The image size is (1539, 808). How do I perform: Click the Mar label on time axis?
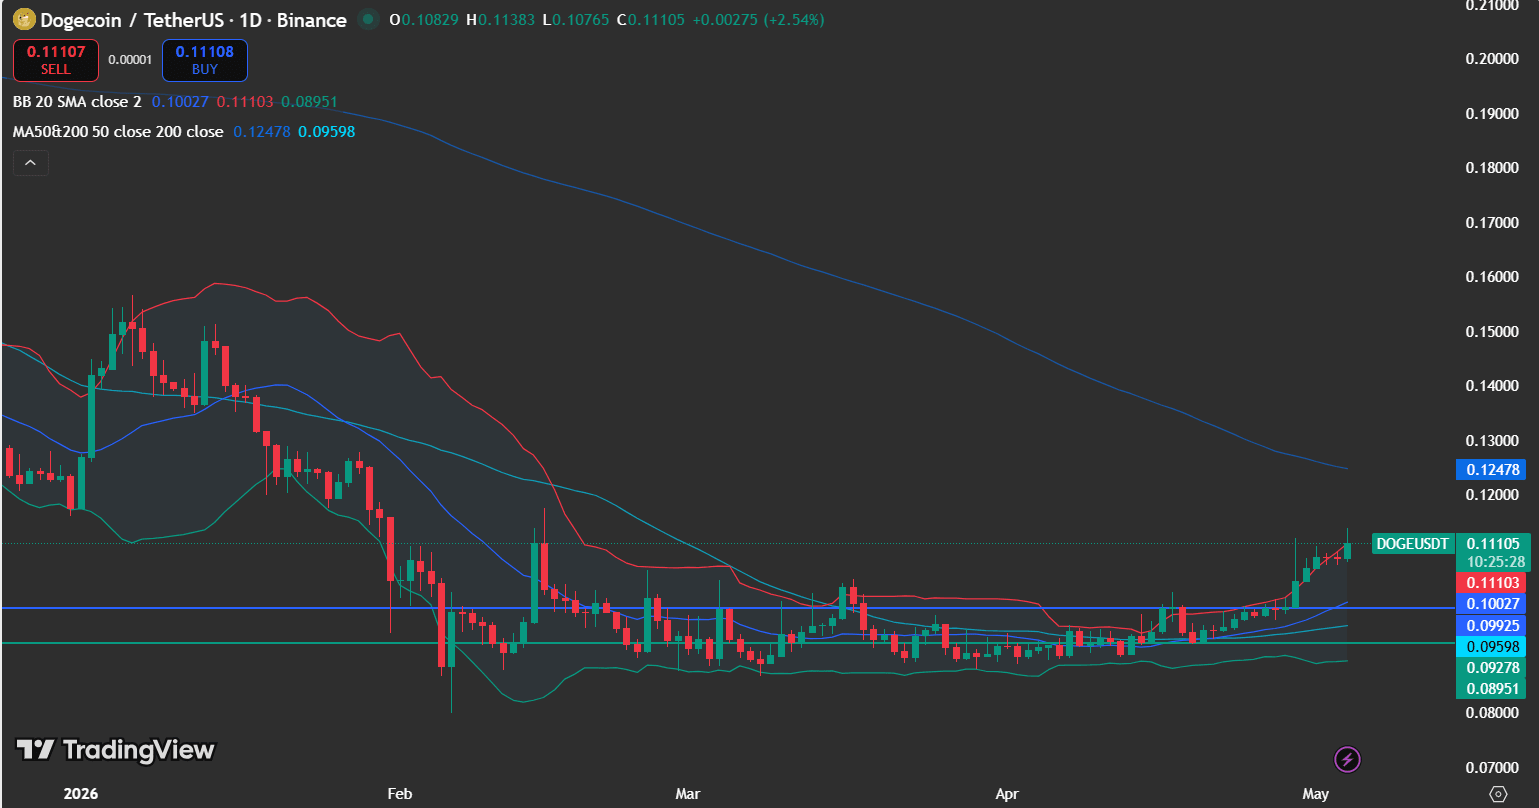[x=687, y=794]
